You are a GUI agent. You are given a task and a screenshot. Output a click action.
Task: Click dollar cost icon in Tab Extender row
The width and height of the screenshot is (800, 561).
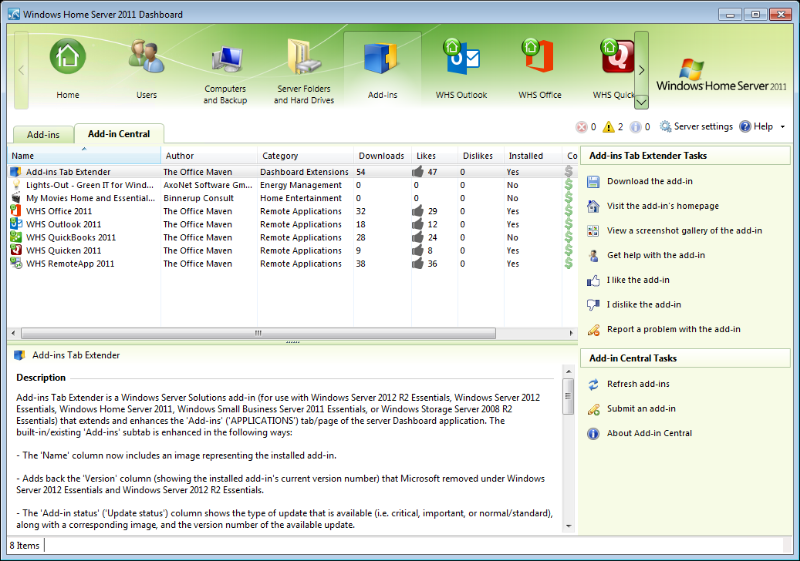click(568, 171)
